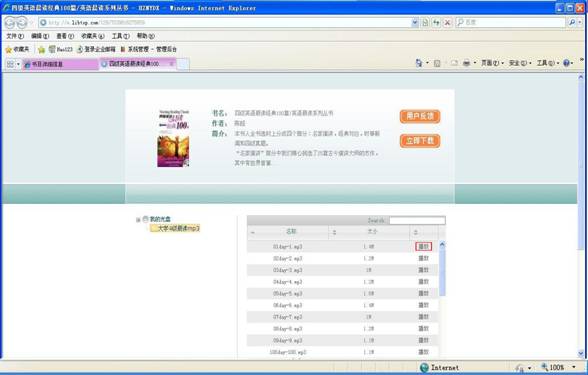The image size is (588, 375).
Task: Open the 工具 command bar dropdown
Action: click(x=548, y=63)
